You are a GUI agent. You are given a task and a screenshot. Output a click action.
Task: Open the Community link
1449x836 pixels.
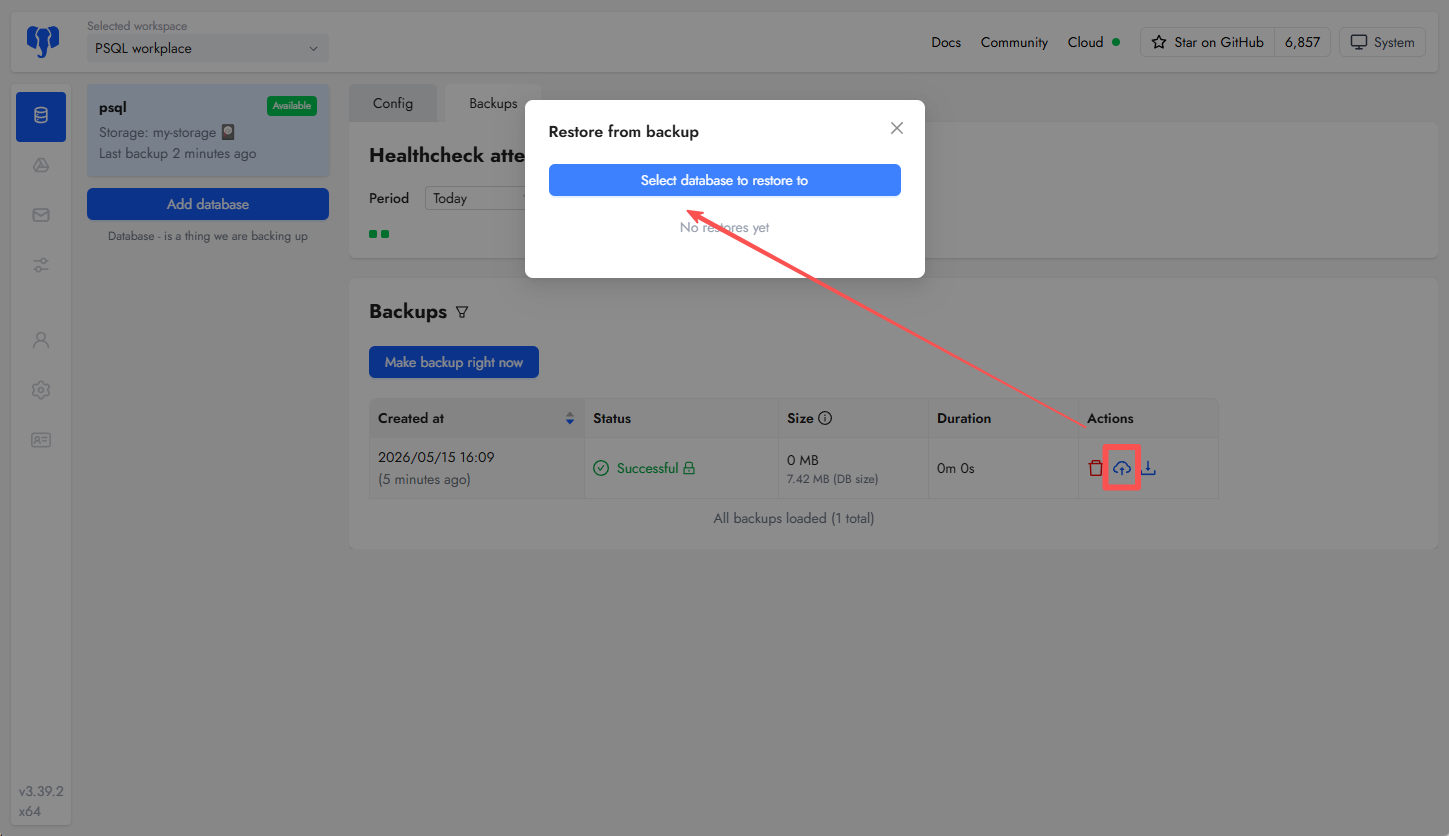(1014, 42)
